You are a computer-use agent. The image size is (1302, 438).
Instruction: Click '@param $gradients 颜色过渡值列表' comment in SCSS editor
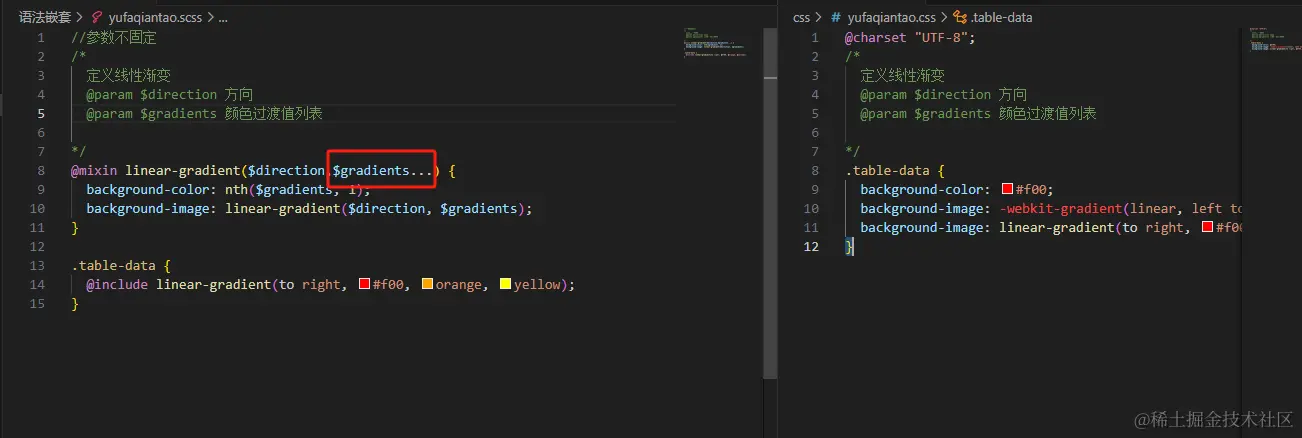click(204, 113)
